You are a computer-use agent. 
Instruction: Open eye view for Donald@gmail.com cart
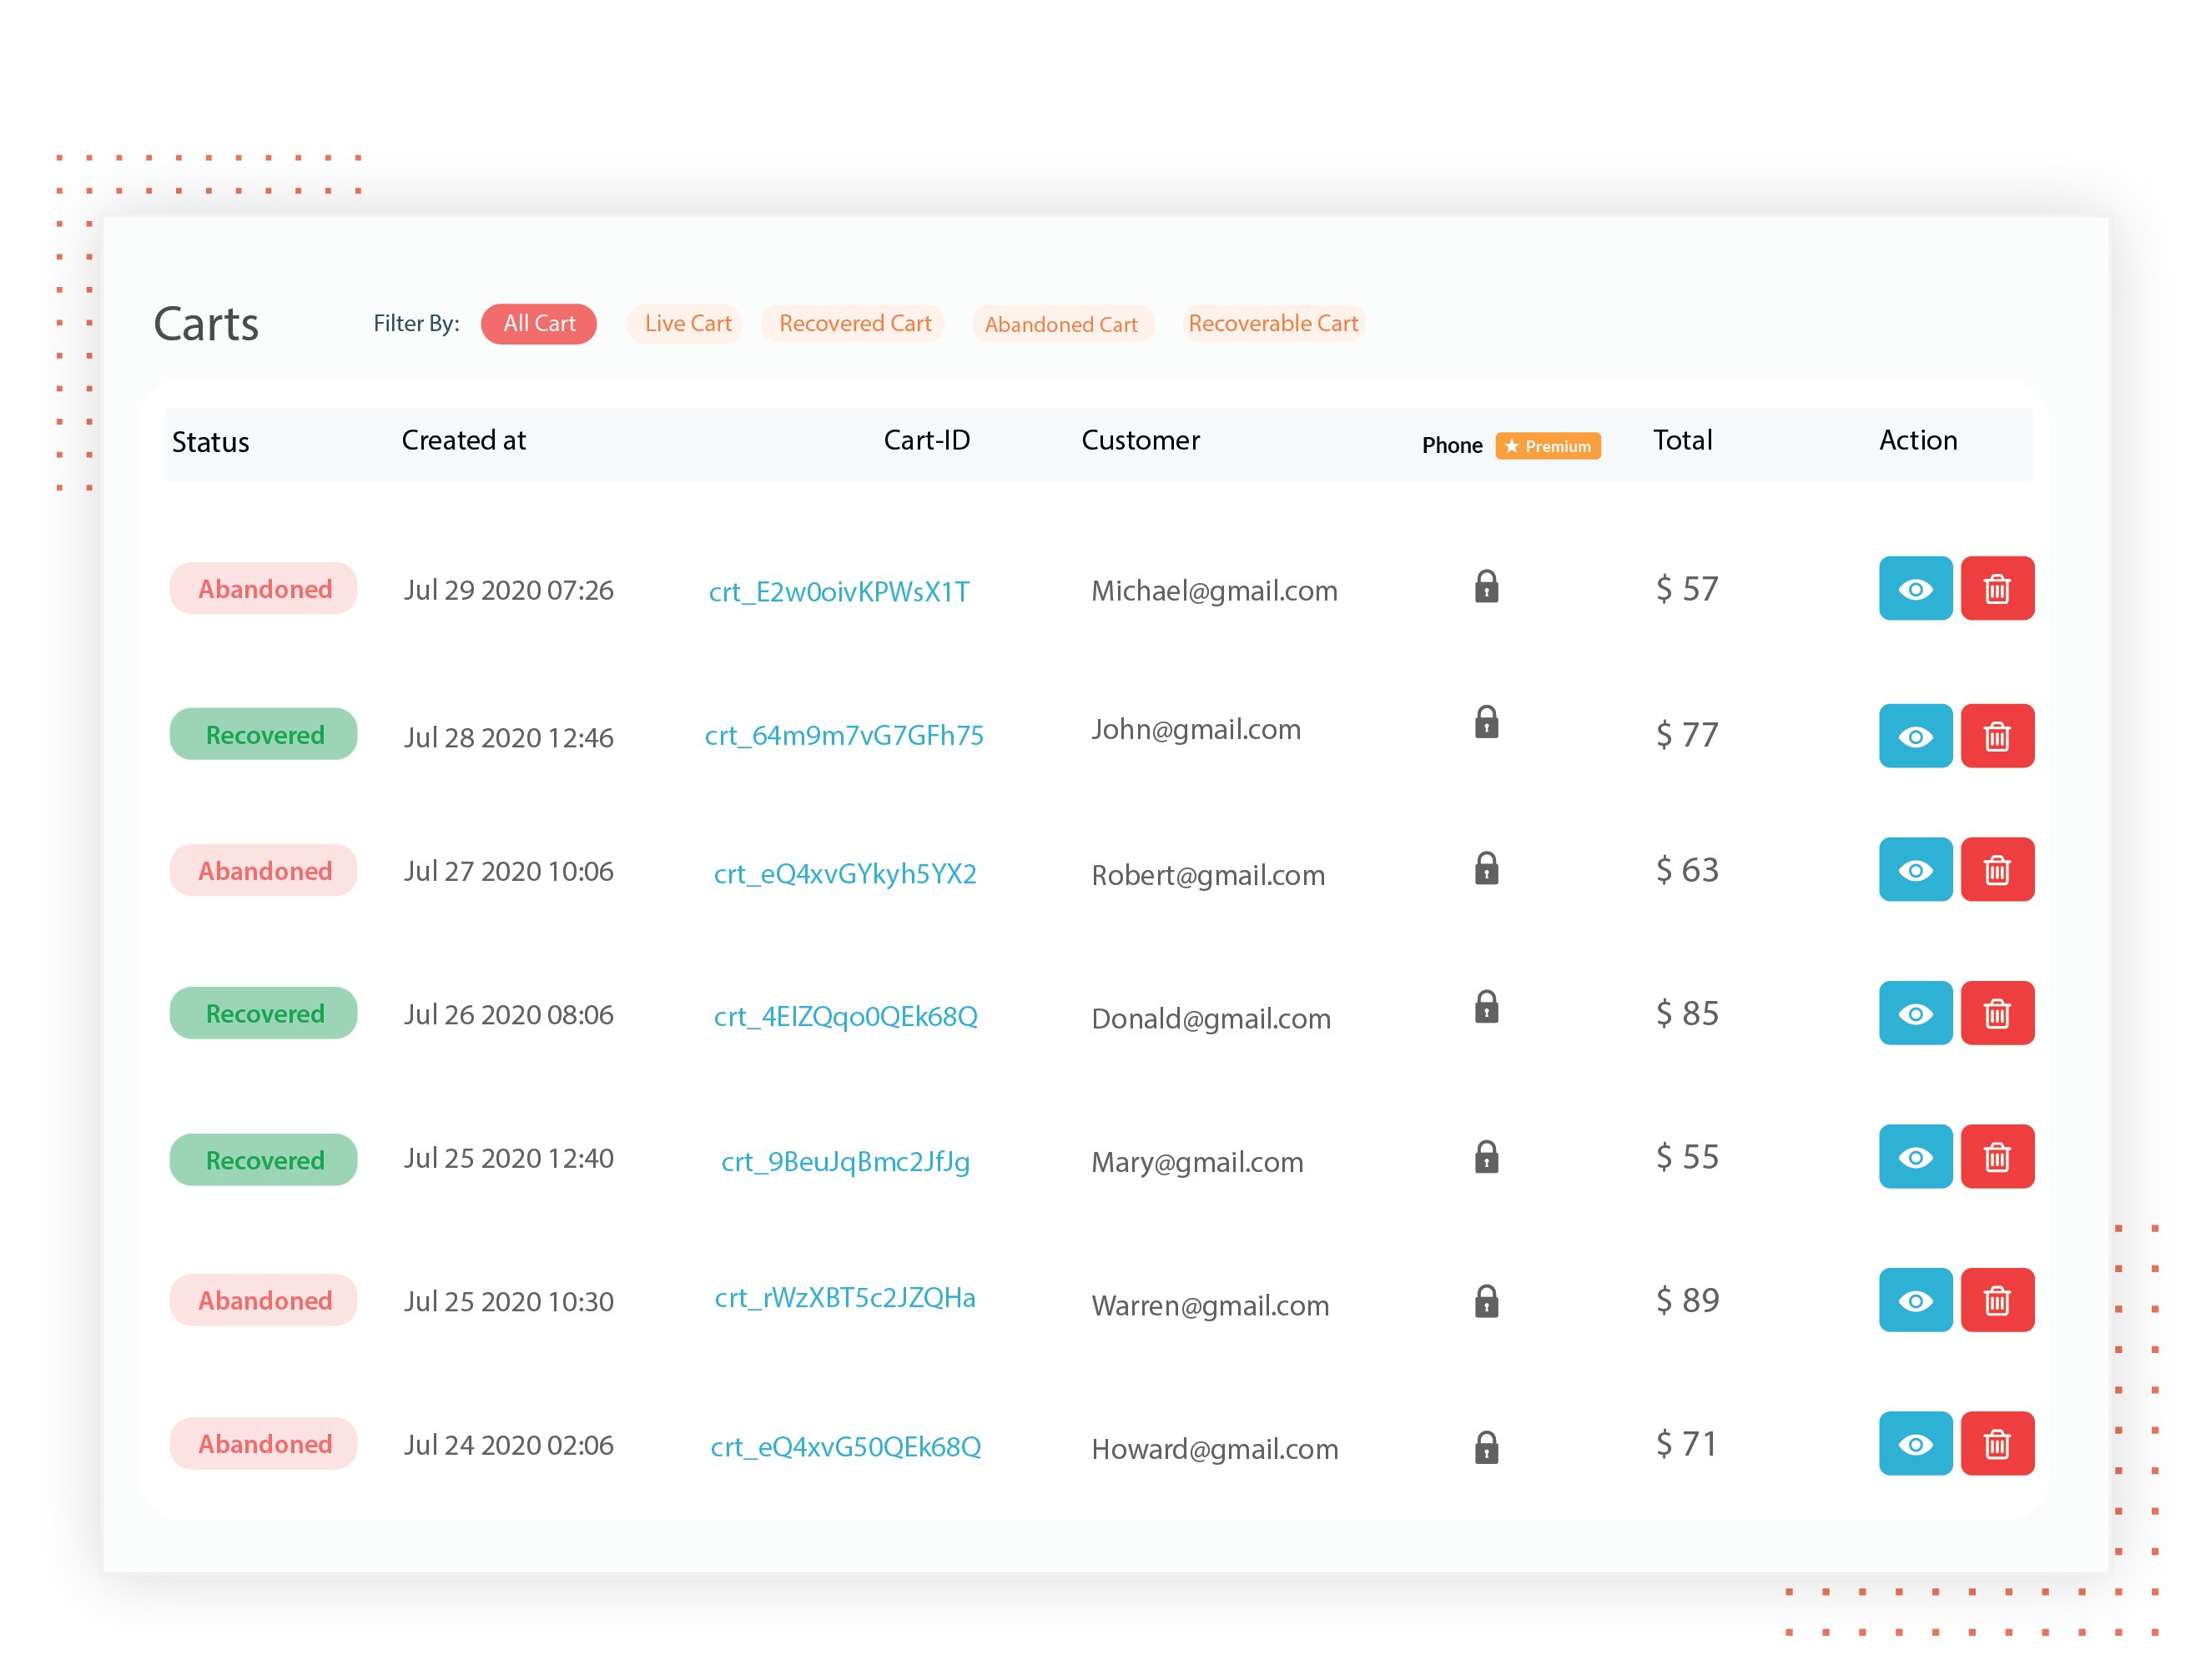point(1915,1013)
